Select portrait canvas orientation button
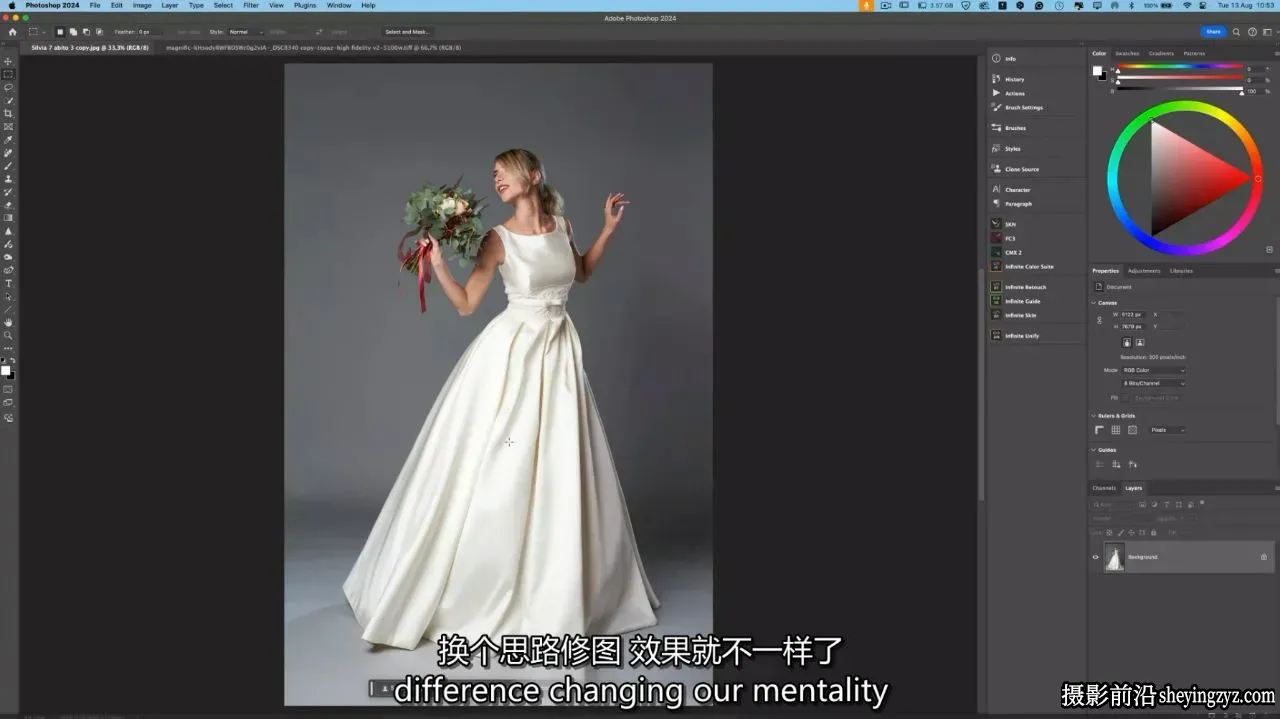The image size is (1280, 719). pos(1126,342)
